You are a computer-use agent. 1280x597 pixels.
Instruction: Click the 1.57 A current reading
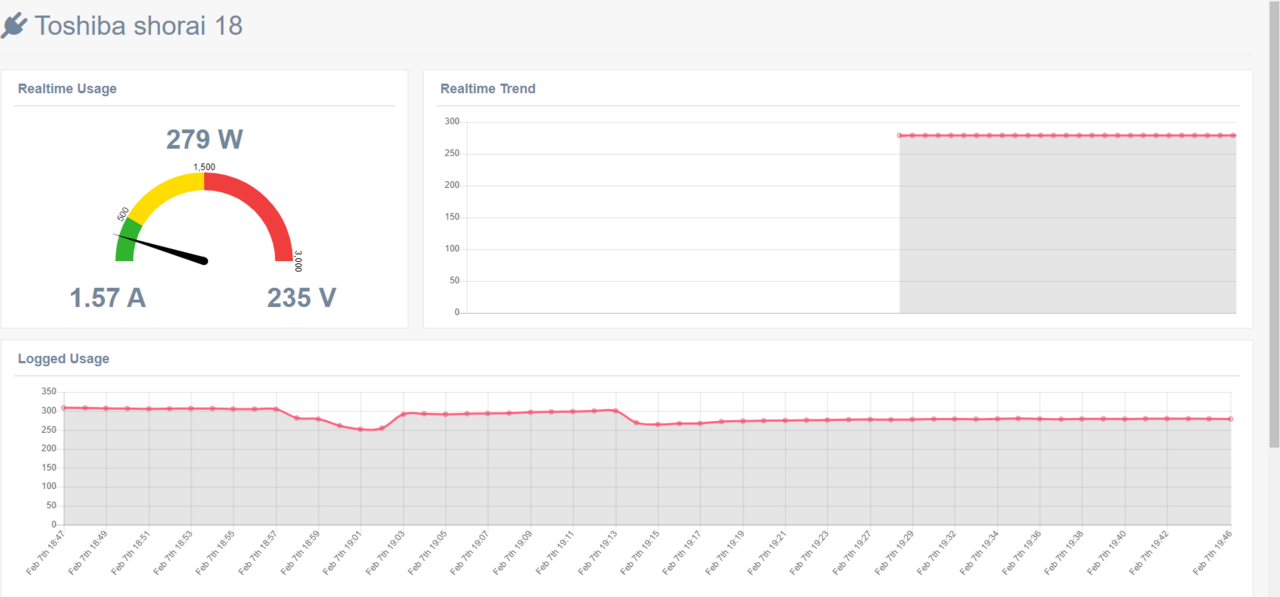[x=108, y=298]
